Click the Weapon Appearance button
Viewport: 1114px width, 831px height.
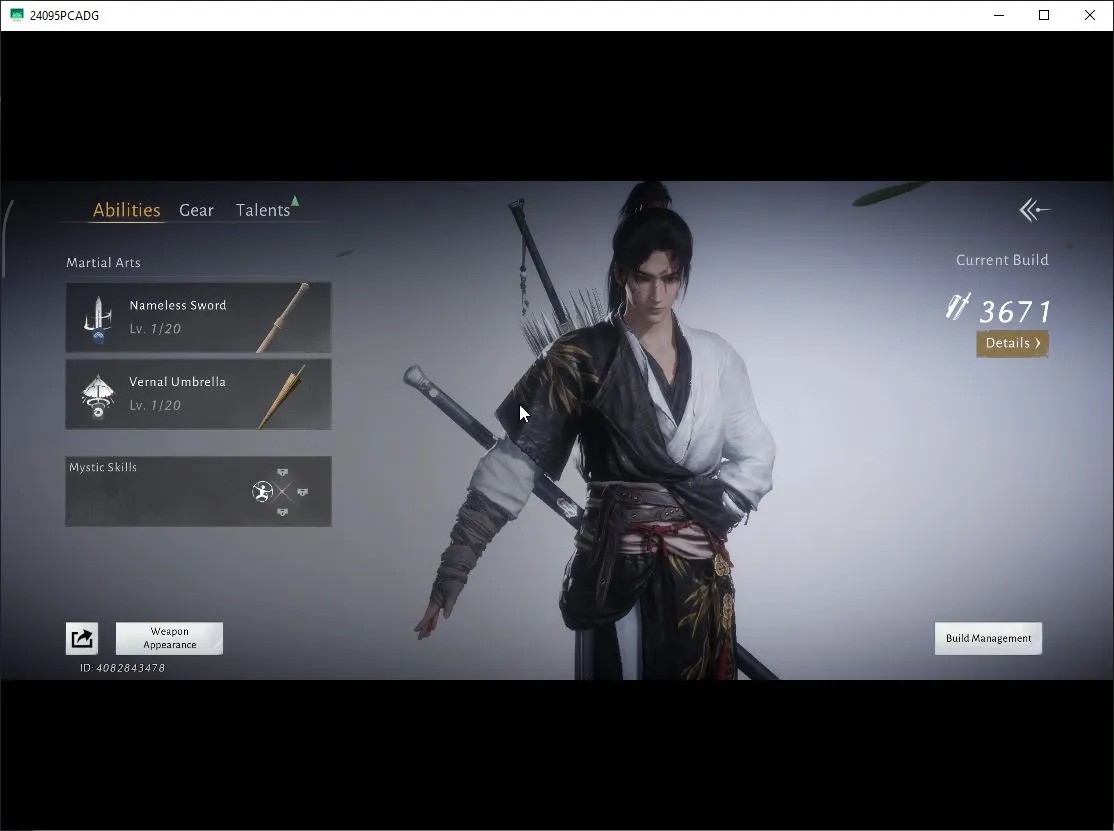point(169,639)
